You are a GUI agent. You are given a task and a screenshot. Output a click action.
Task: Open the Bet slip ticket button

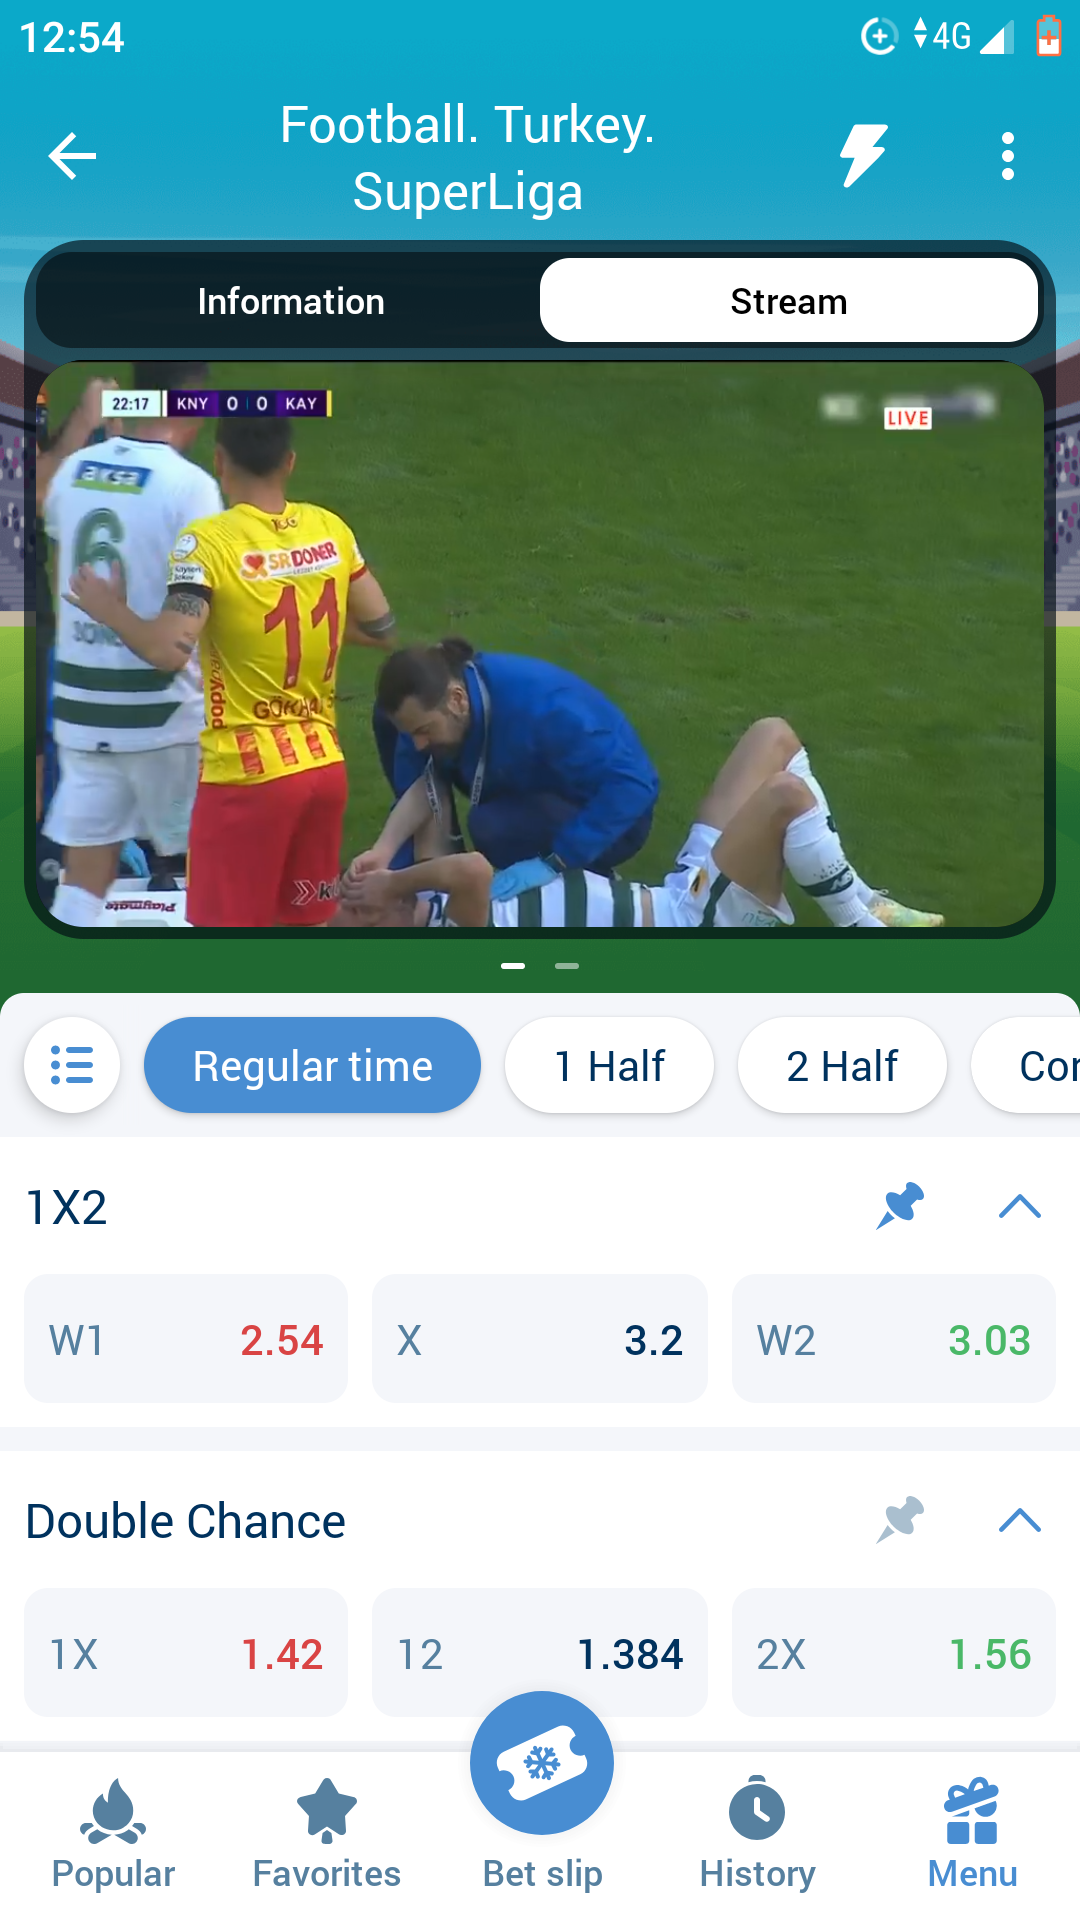[x=542, y=1763]
